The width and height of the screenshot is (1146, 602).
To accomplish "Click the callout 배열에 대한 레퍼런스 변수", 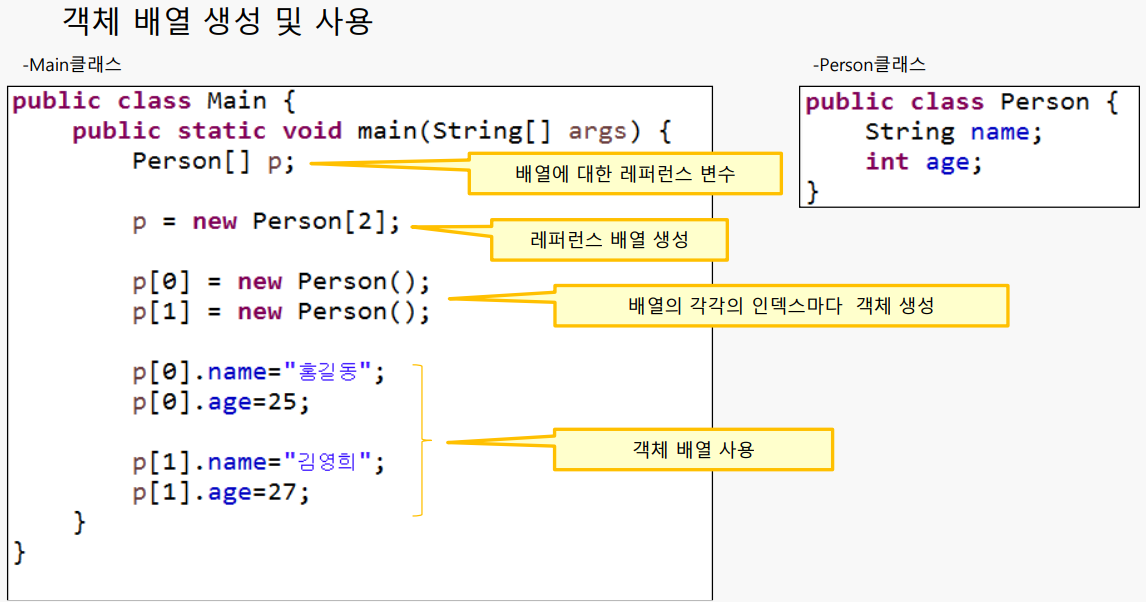I will 625,174.
